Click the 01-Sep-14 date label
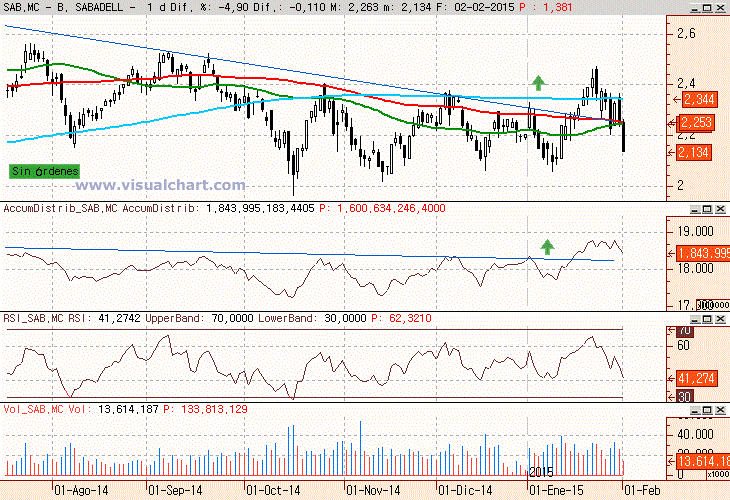The image size is (730, 500). [175, 490]
